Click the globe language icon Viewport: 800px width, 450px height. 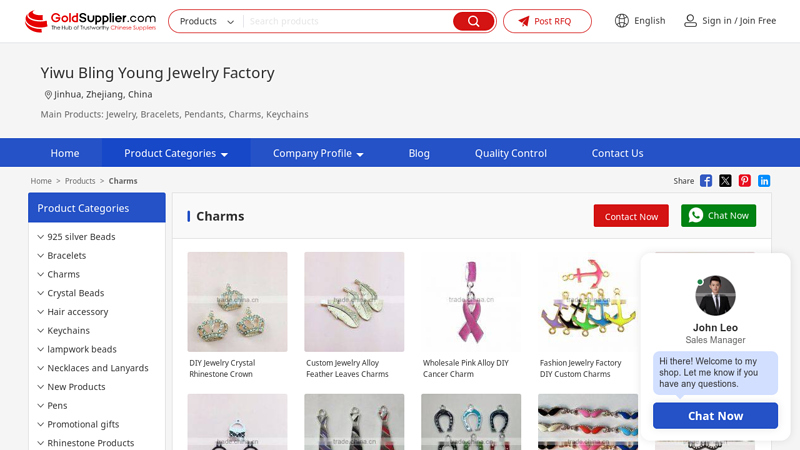621,20
